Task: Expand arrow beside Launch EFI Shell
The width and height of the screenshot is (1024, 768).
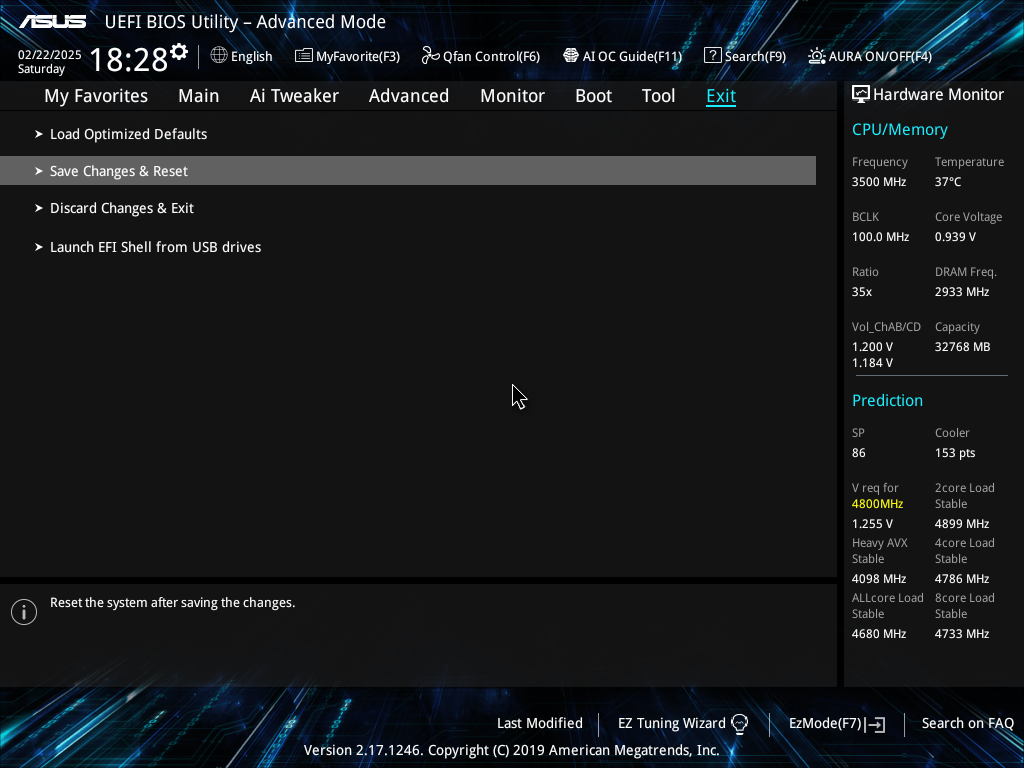Action: (39, 247)
